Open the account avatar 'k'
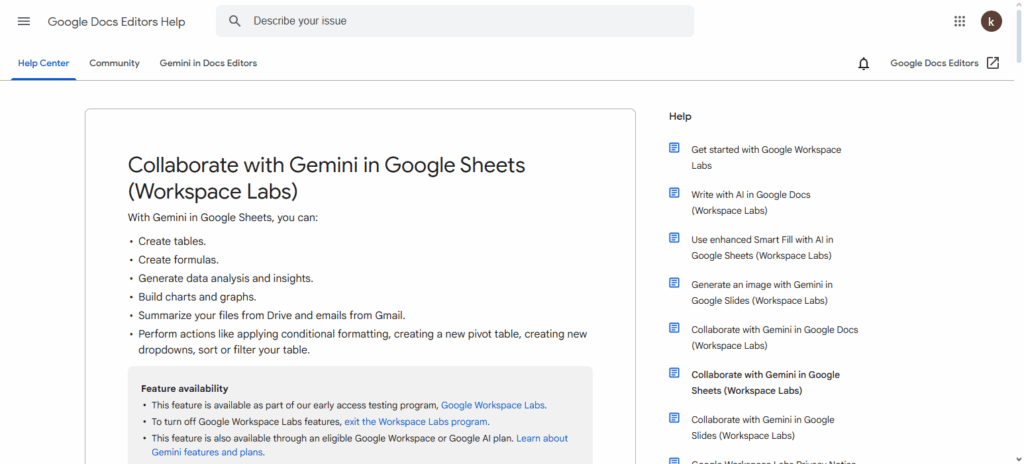The image size is (1024, 464). (x=991, y=21)
